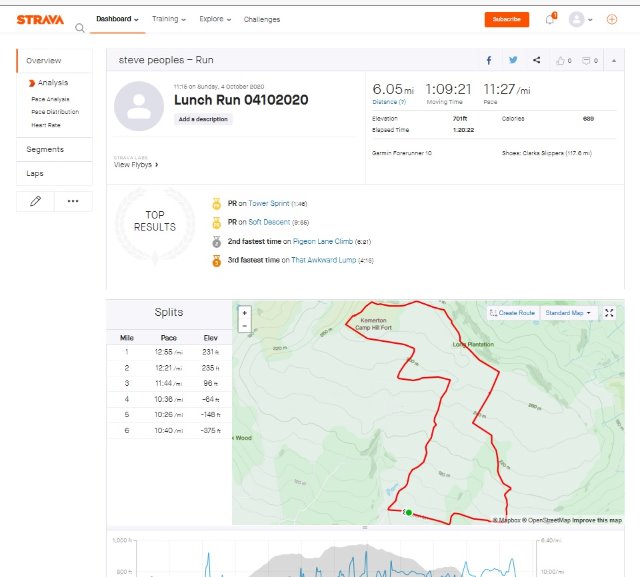Open the profile avatar dropdown
Viewport: 640px width, 577px height.
pos(580,19)
